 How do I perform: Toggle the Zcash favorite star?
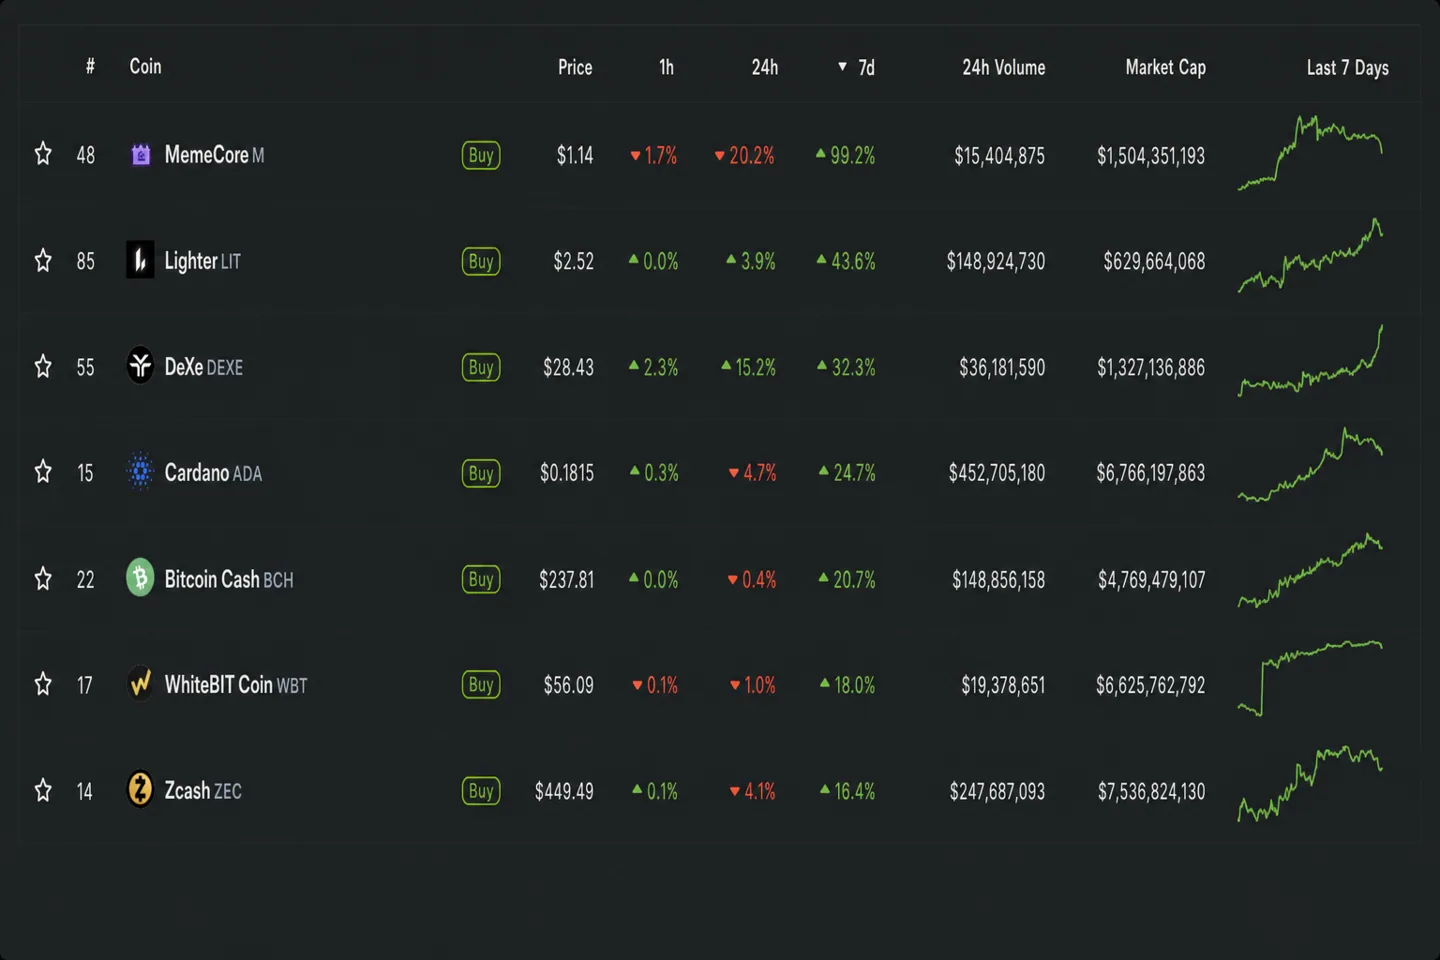pos(43,790)
